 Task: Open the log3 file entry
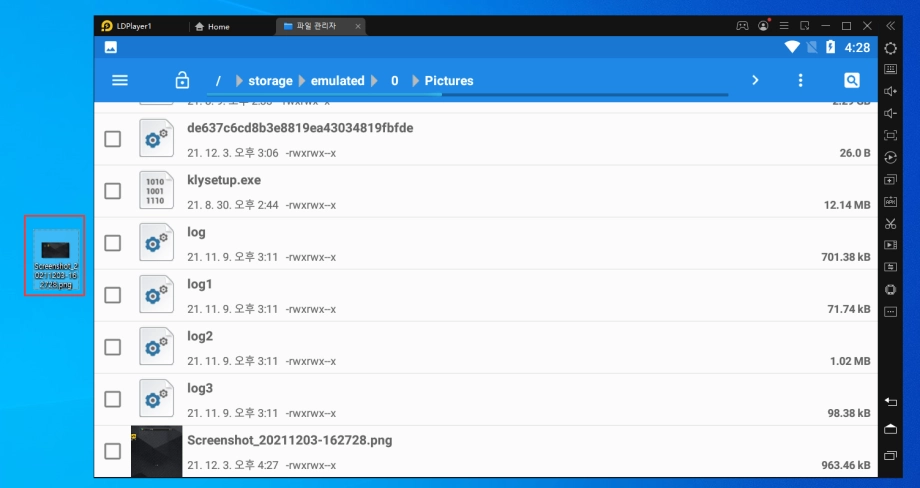click(486, 400)
